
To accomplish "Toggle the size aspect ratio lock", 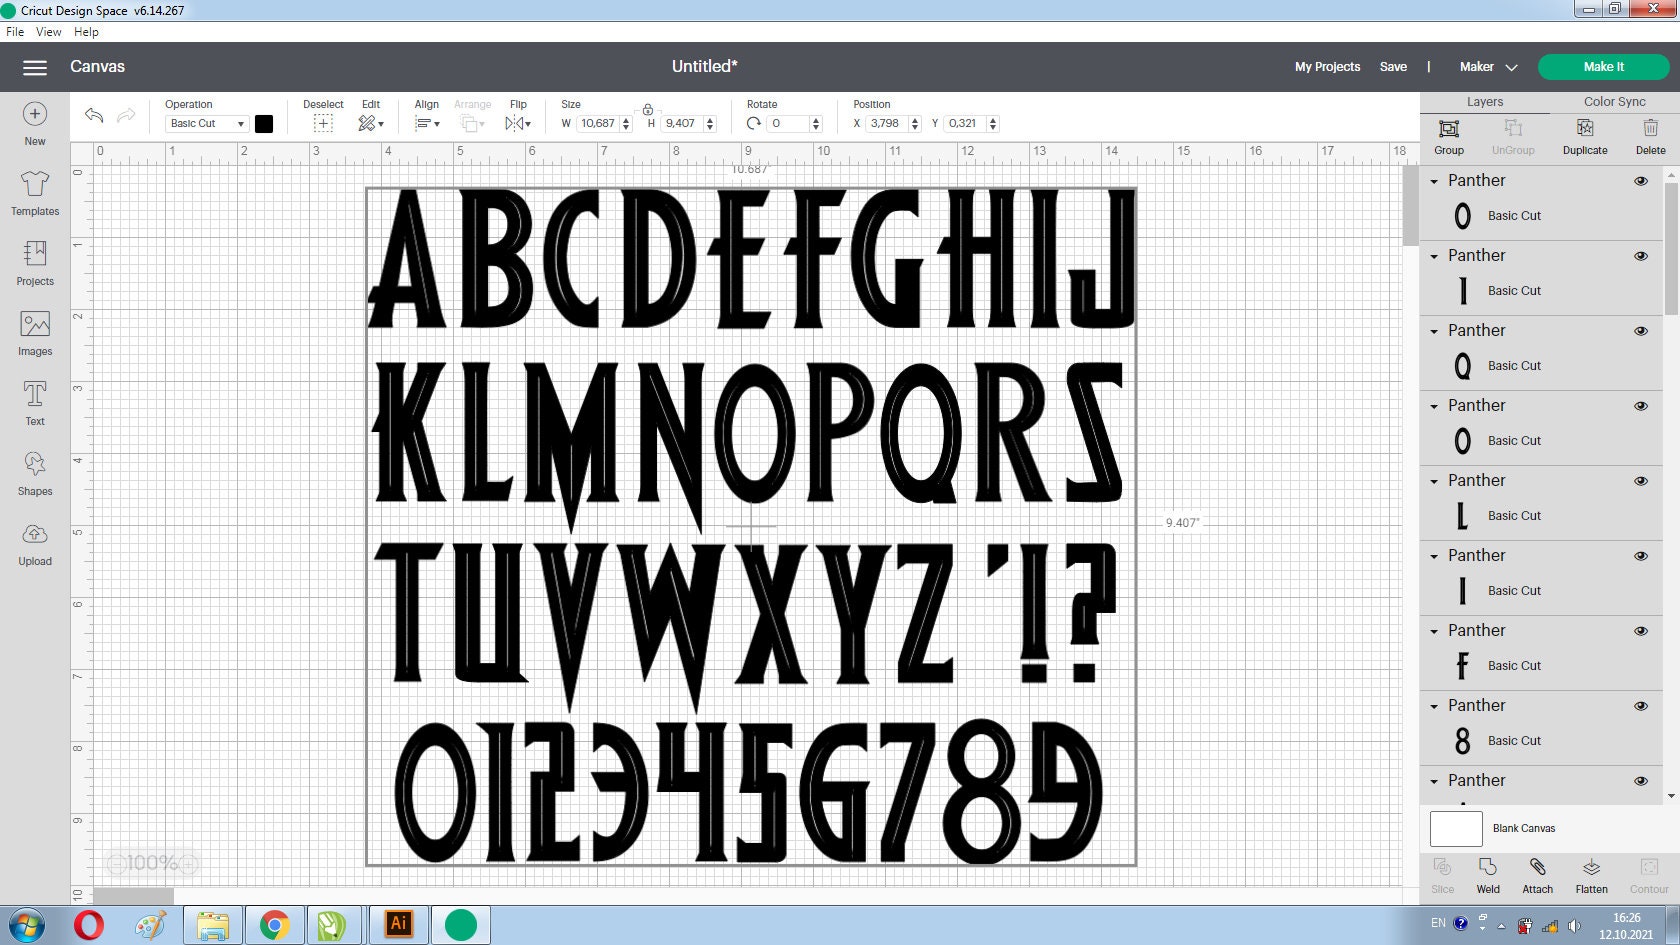I will [648, 108].
